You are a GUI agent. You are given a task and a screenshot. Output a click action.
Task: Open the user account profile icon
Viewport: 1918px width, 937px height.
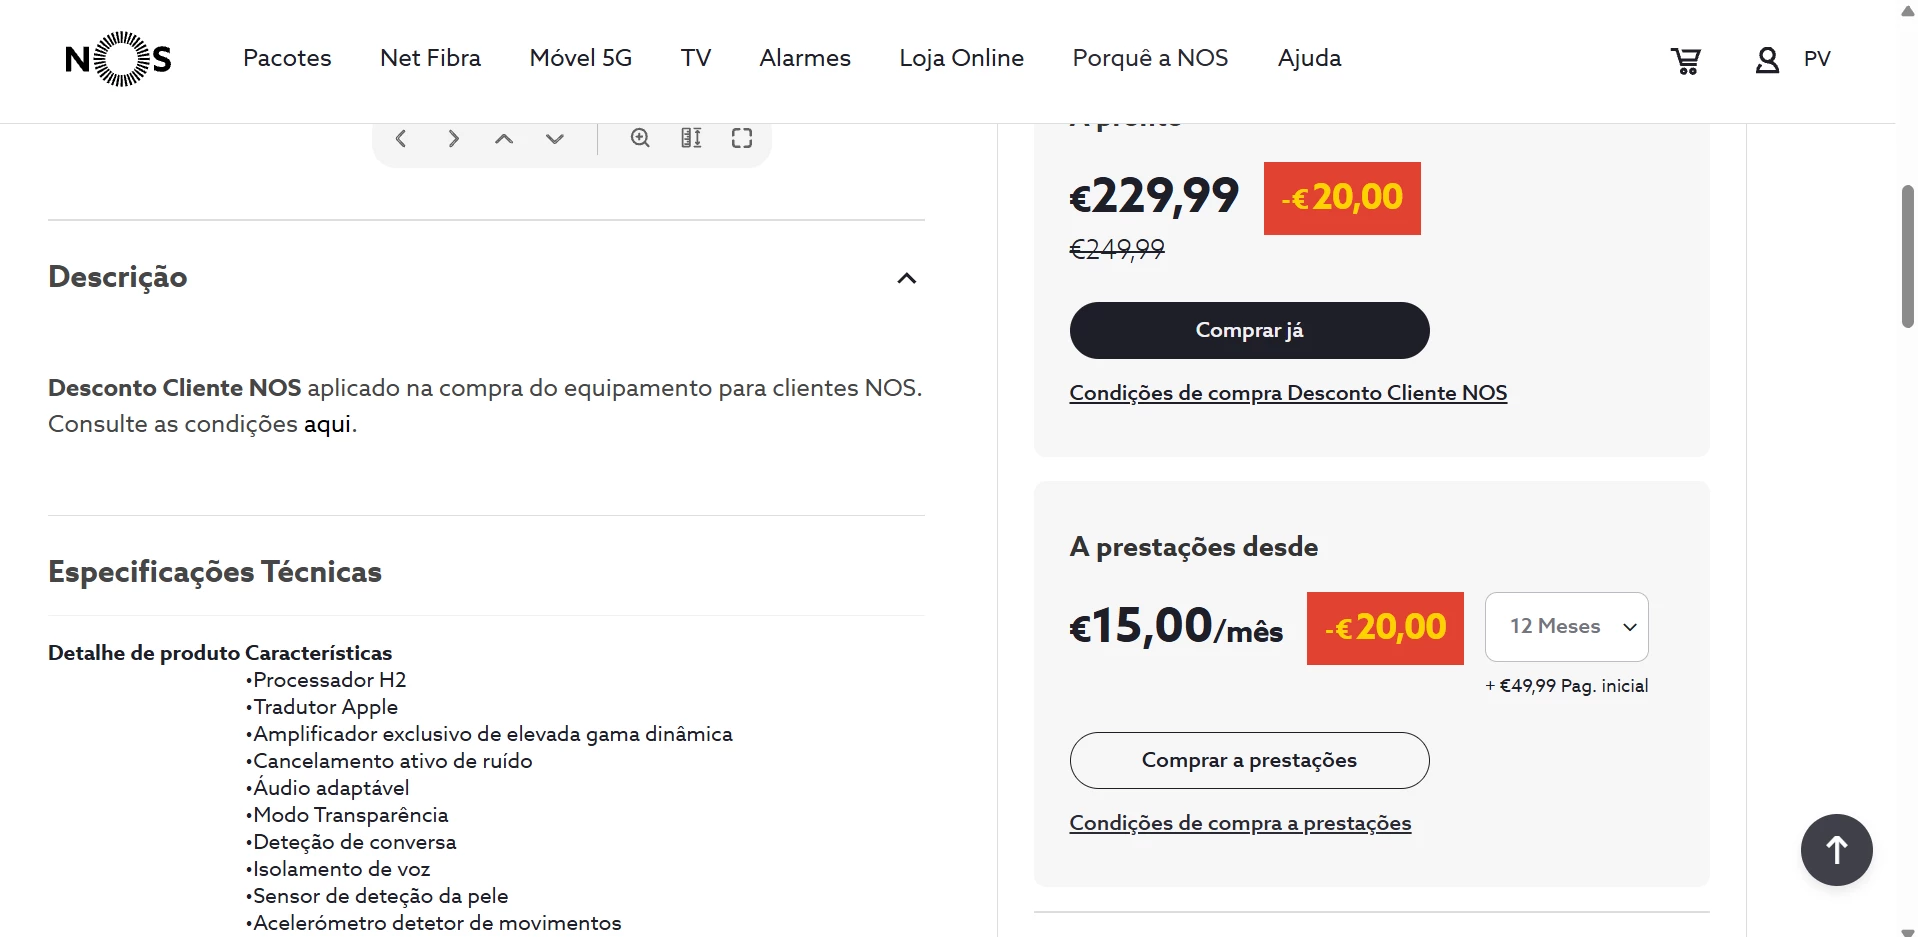[1767, 61]
